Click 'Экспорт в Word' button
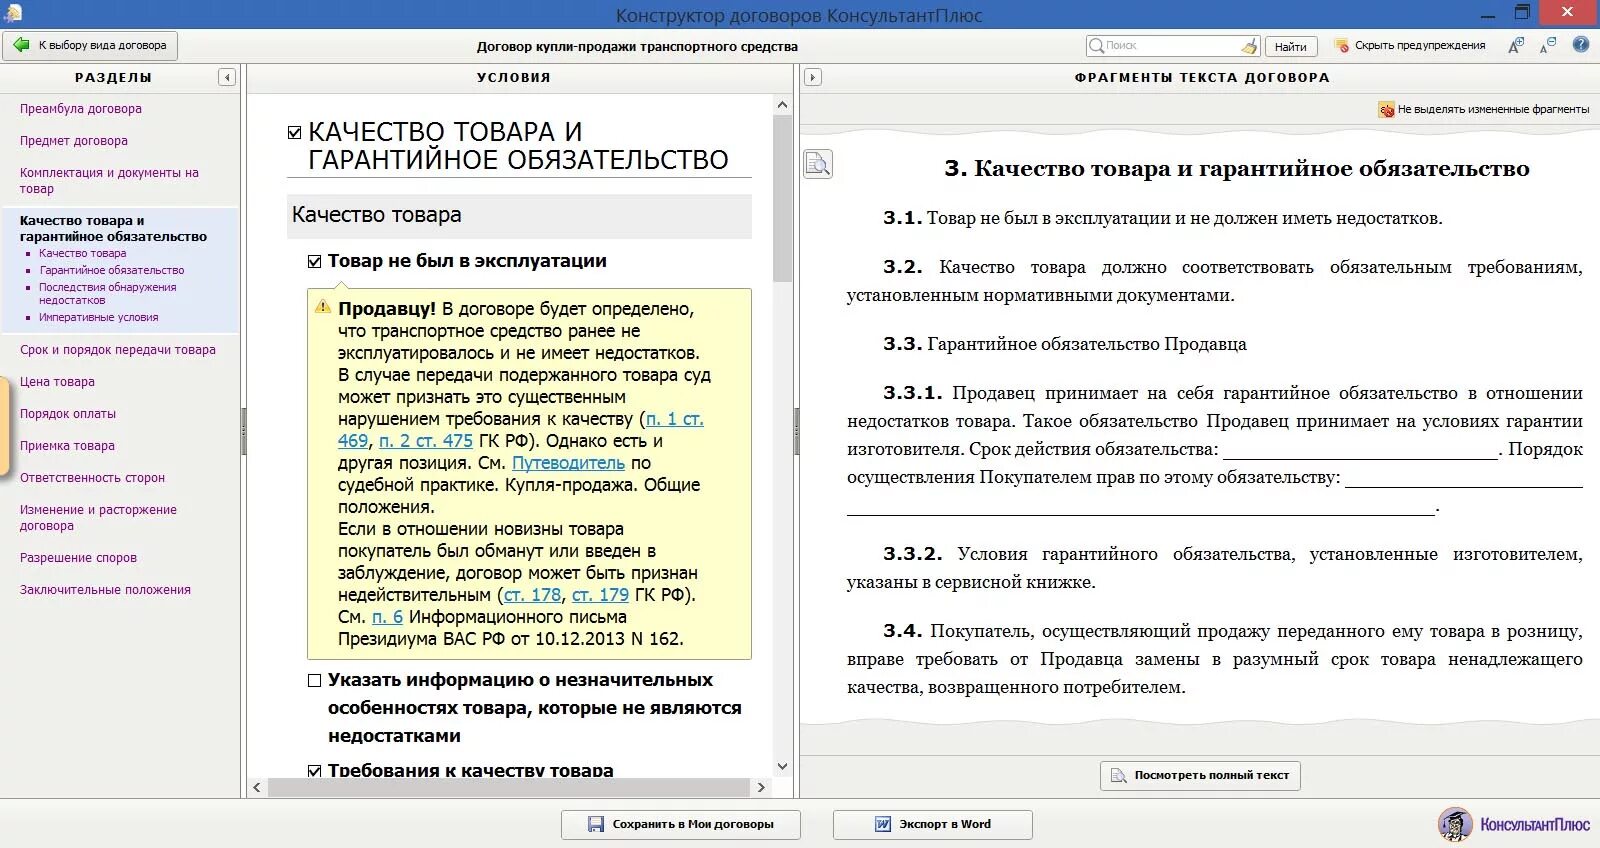 point(933,824)
